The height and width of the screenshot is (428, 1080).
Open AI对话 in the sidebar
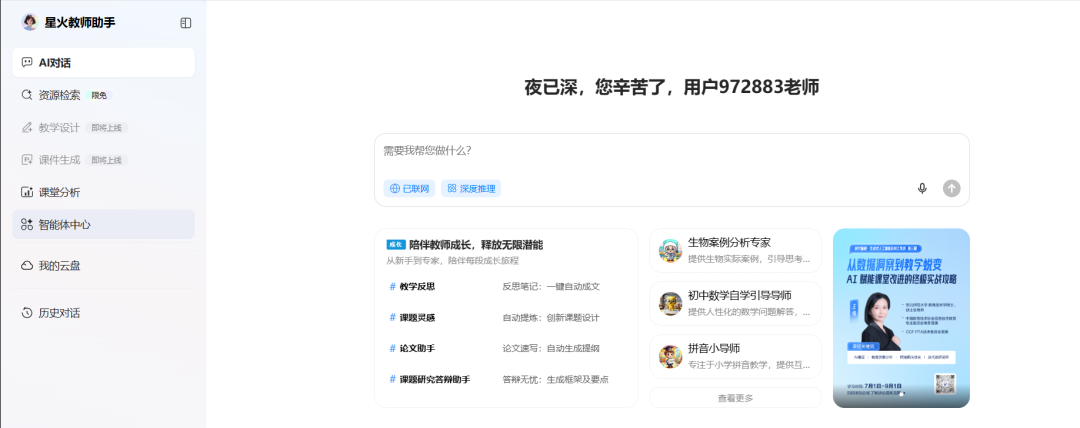103,63
